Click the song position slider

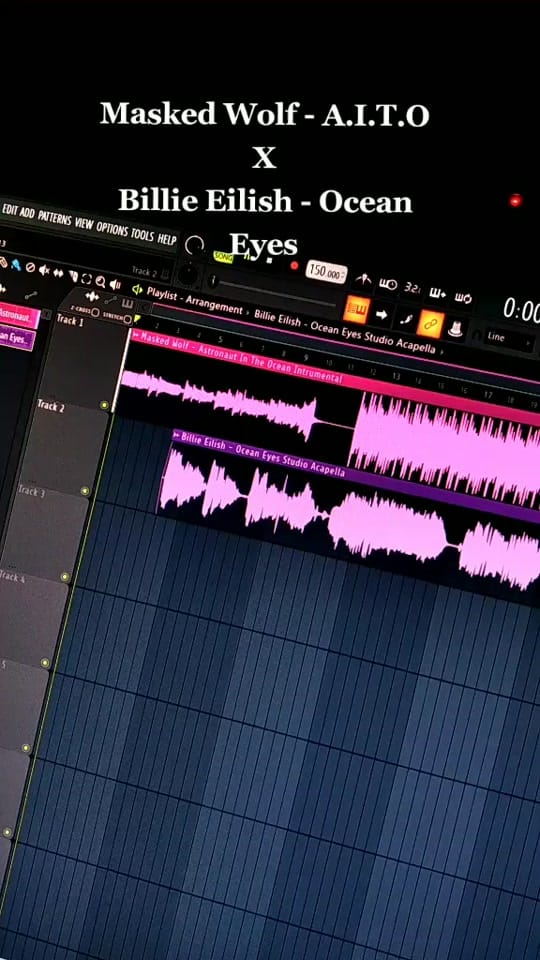[273, 291]
